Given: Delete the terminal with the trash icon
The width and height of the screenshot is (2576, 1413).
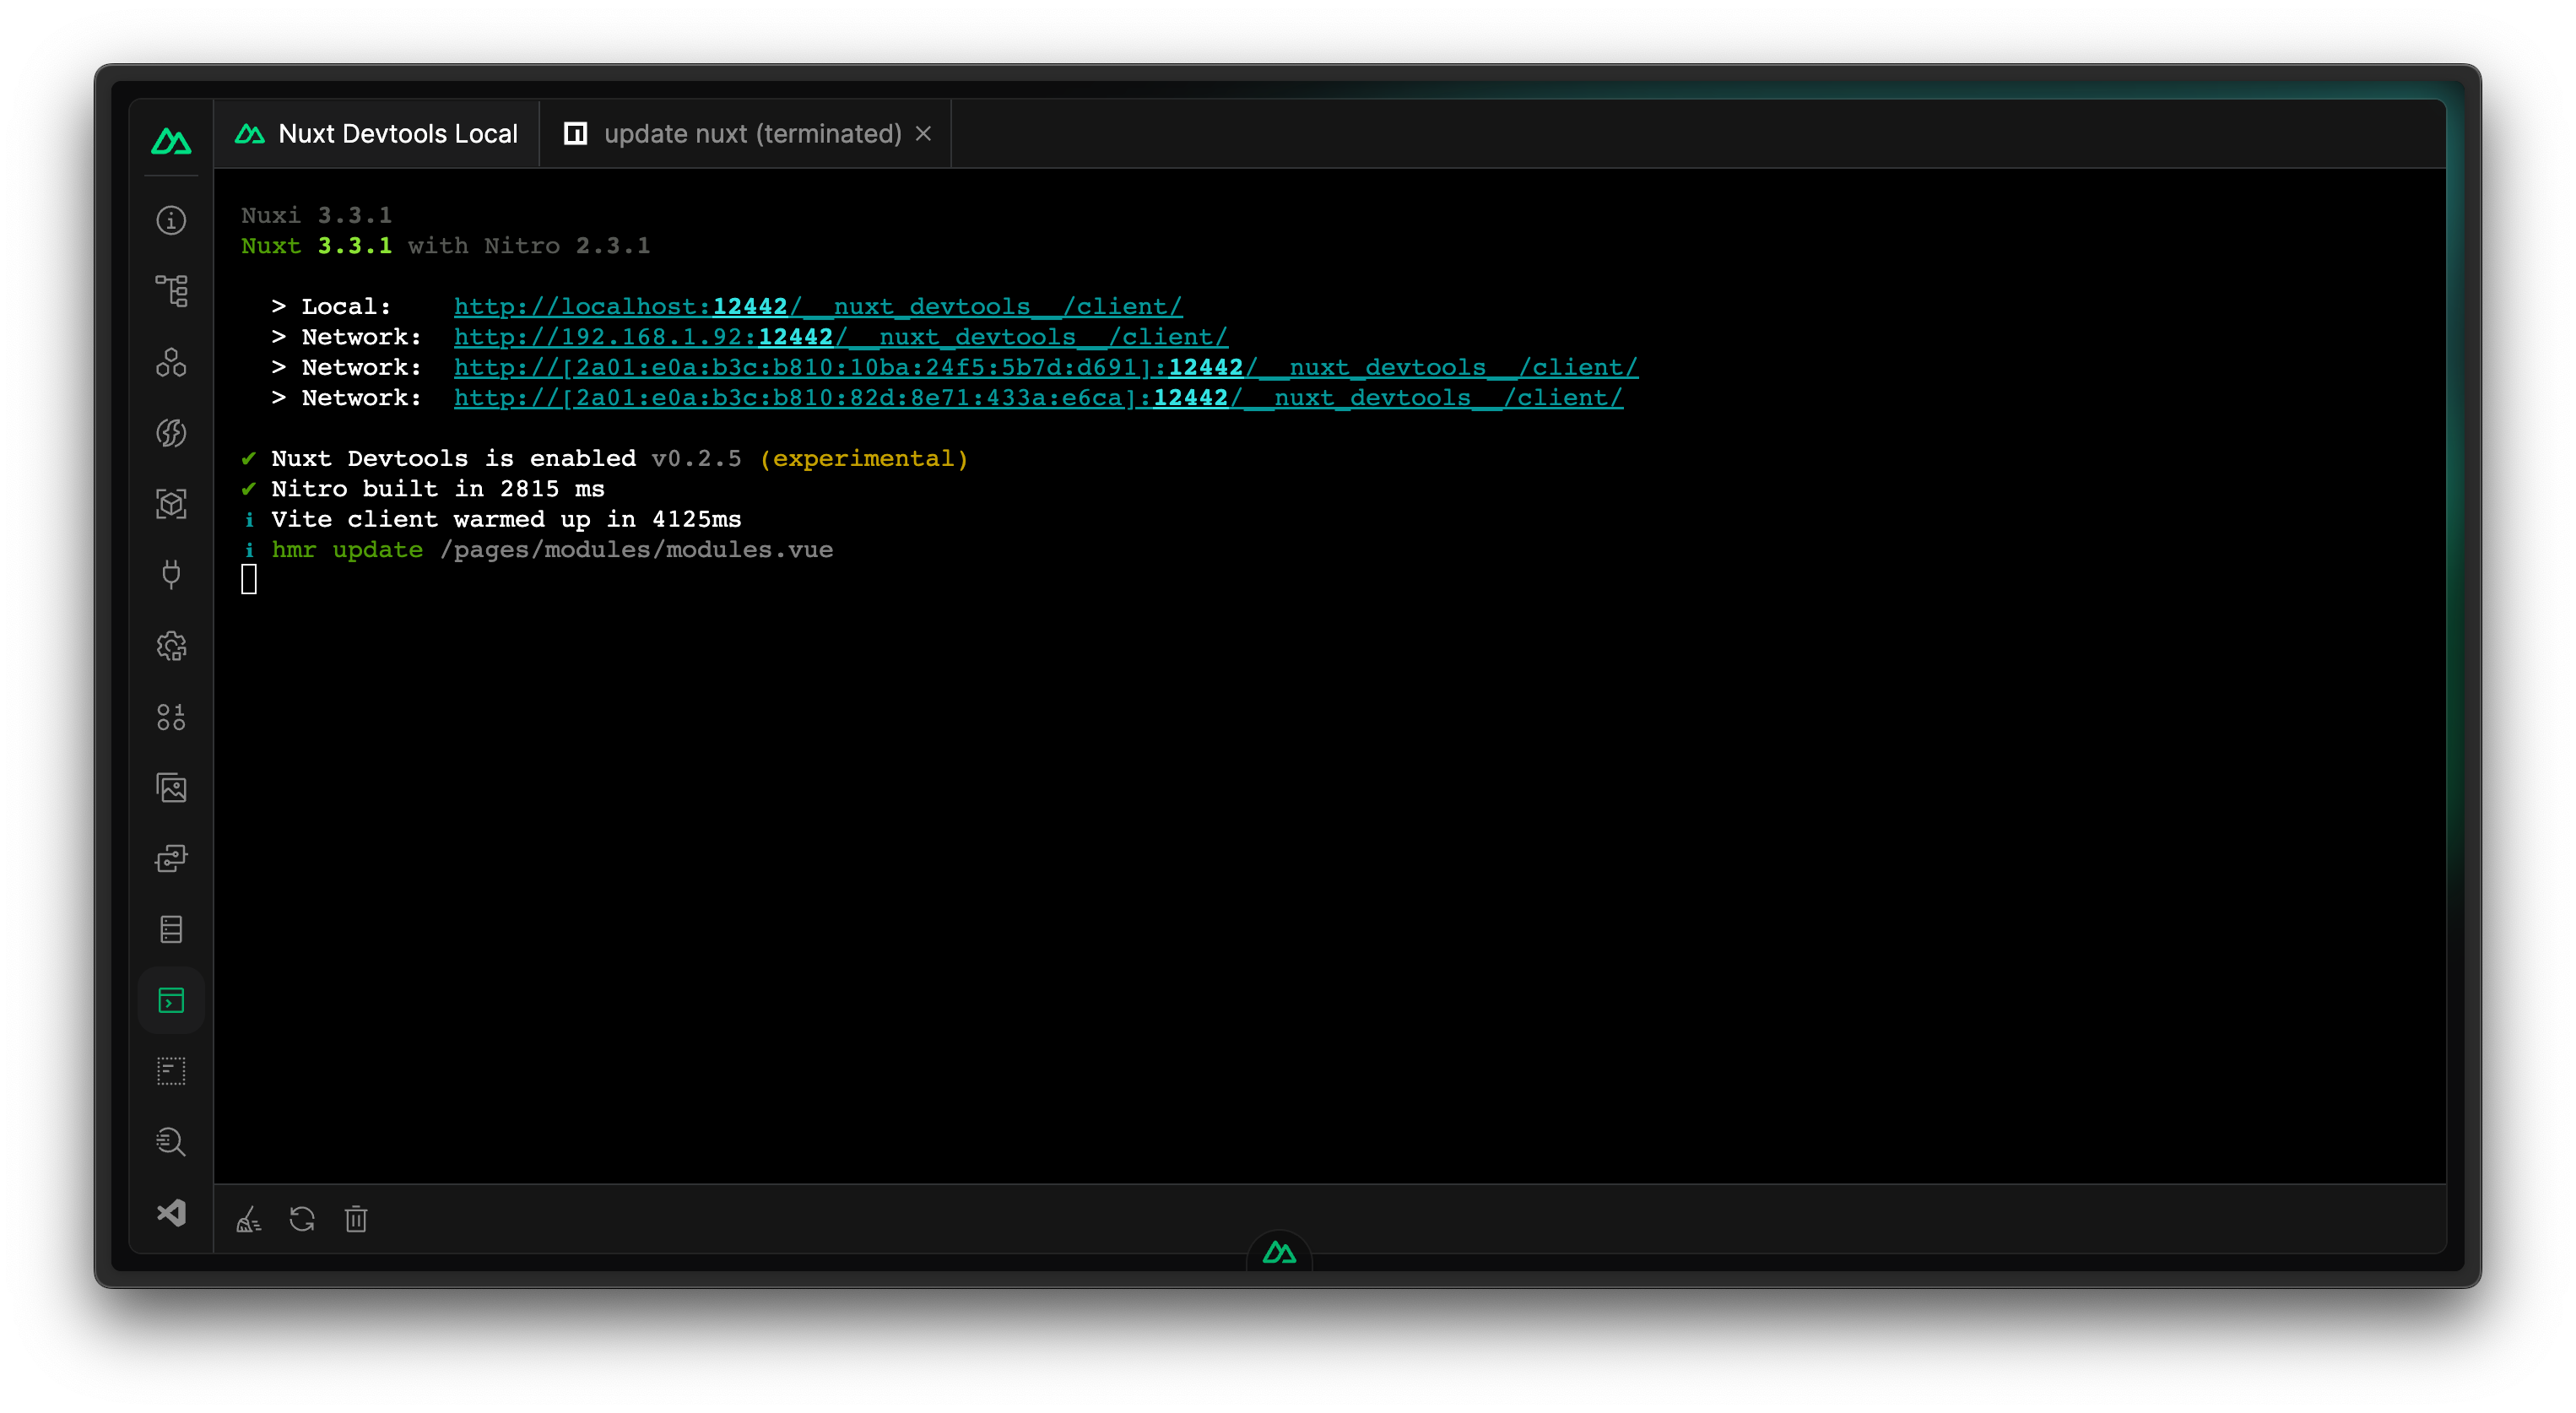Looking at the screenshot, I should [356, 1219].
